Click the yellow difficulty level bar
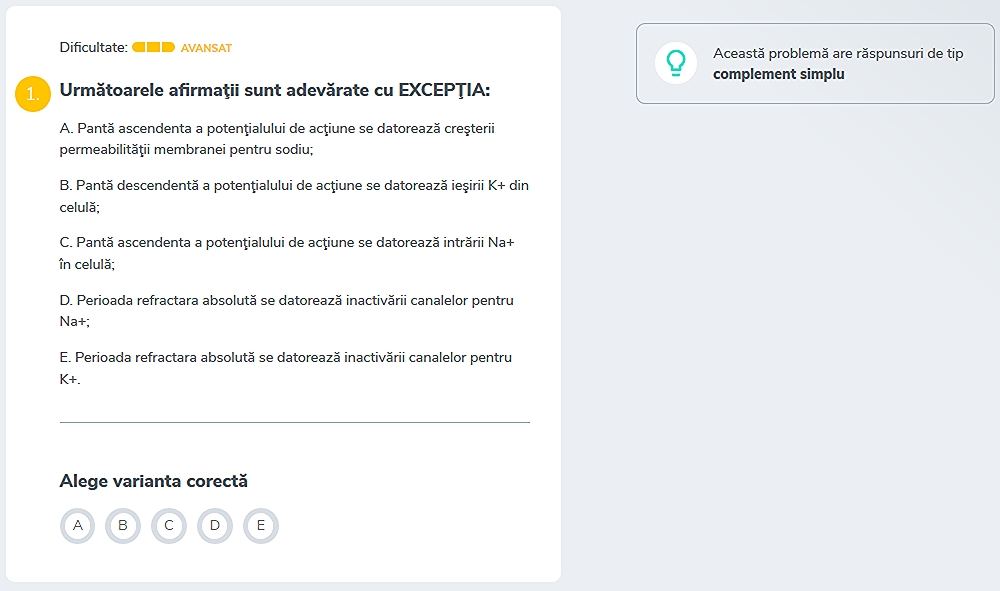The image size is (1000, 591). 153,47
